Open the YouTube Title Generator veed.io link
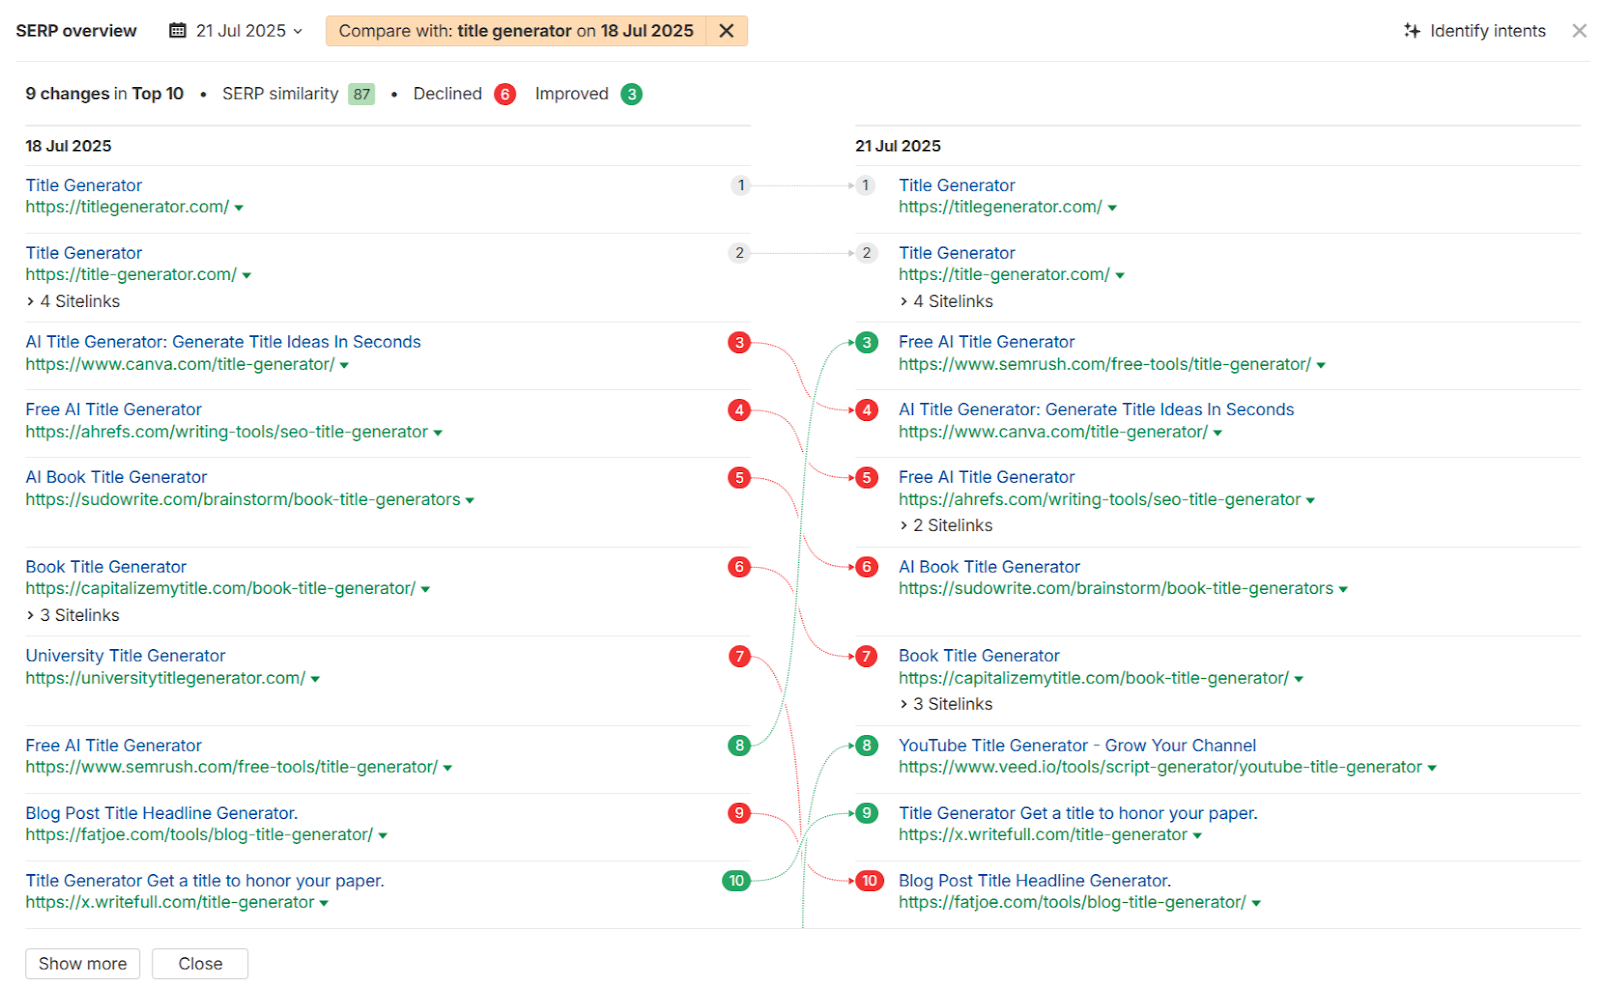Viewport: 1600px width, 987px height. 1076,744
